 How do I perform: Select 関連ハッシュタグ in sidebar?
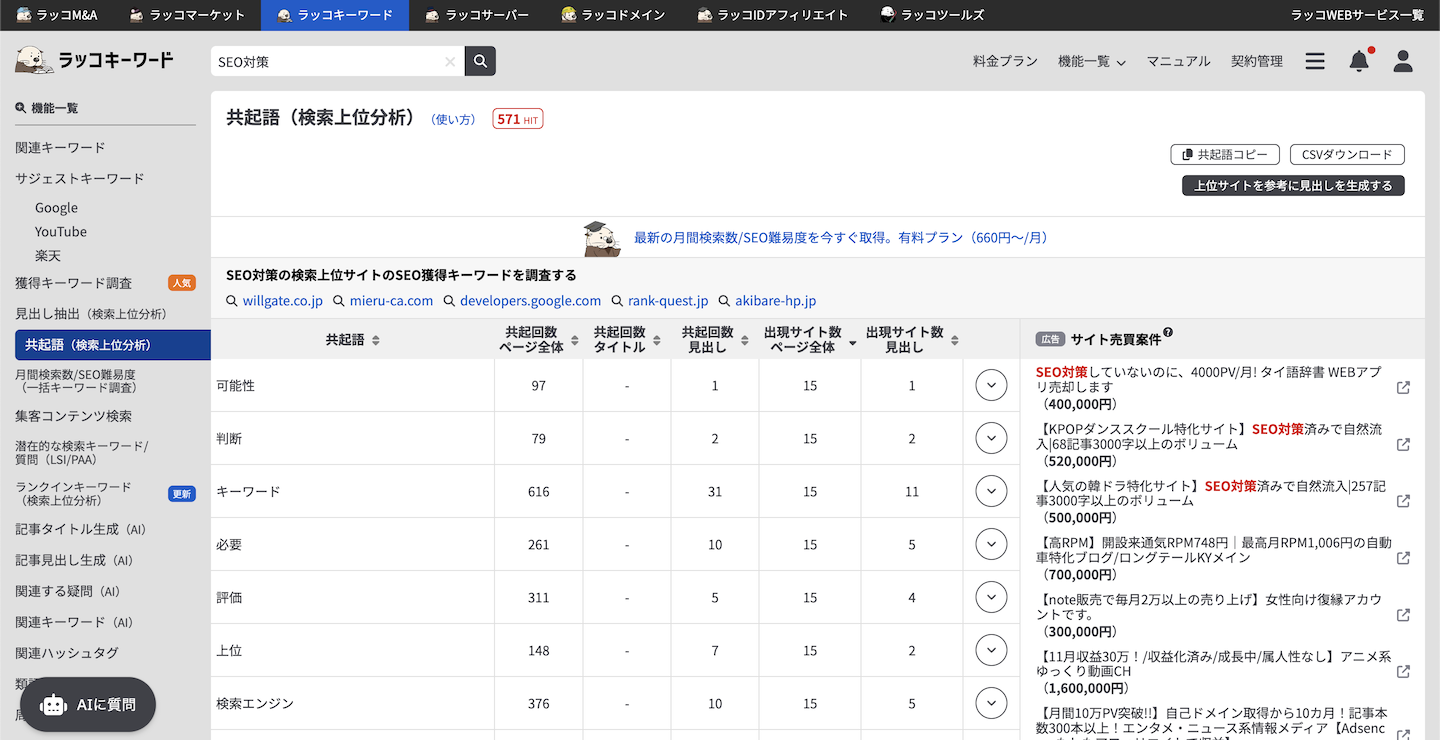coord(67,653)
